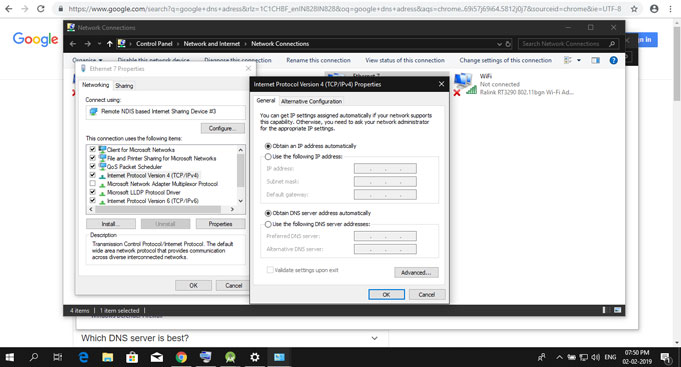Click the Advanced... button
The height and width of the screenshot is (367, 681).
(416, 272)
